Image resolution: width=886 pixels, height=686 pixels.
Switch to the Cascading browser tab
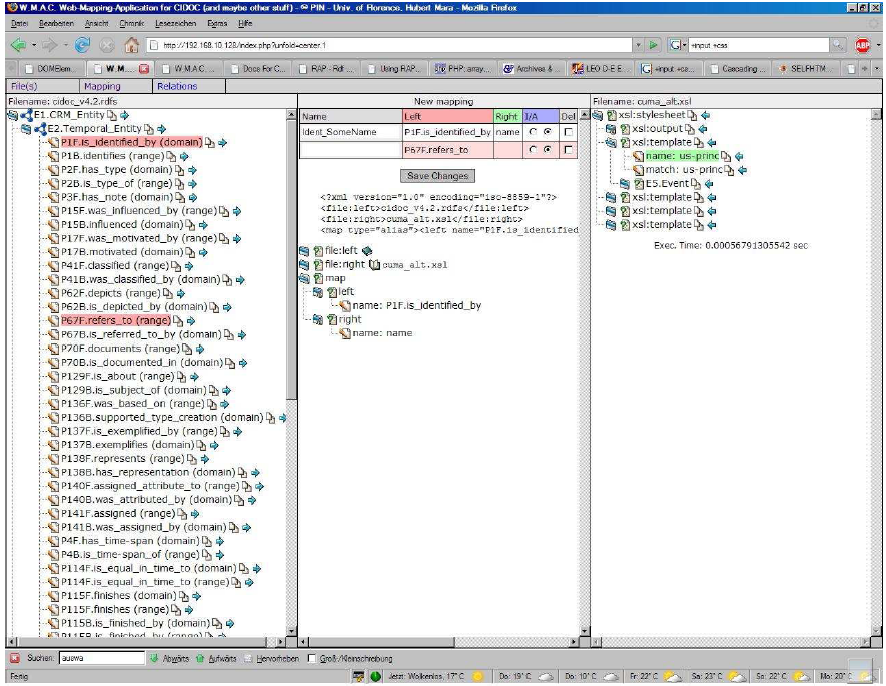tap(739, 68)
